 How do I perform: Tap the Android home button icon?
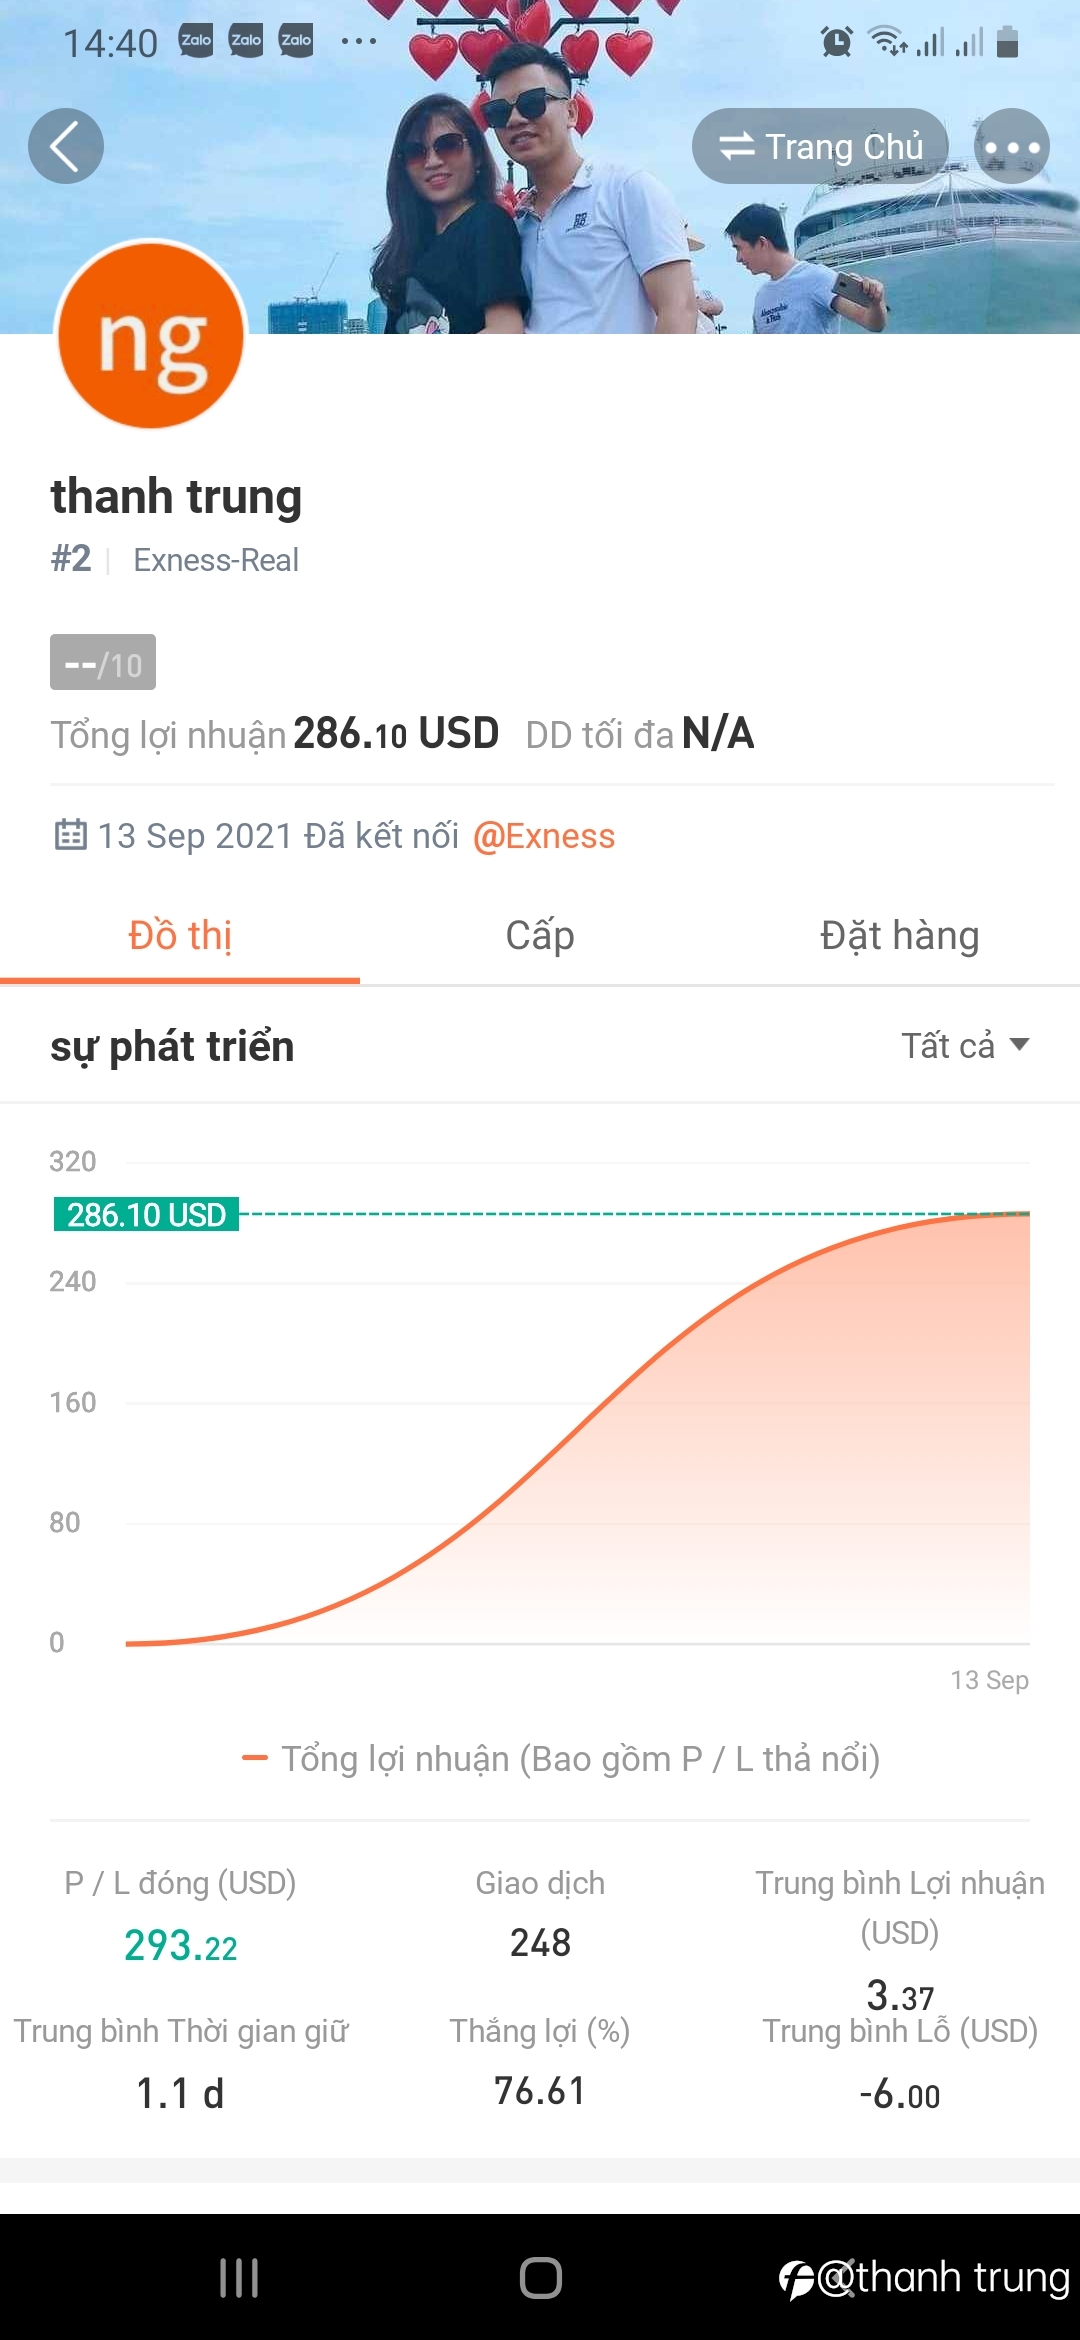point(541,2278)
